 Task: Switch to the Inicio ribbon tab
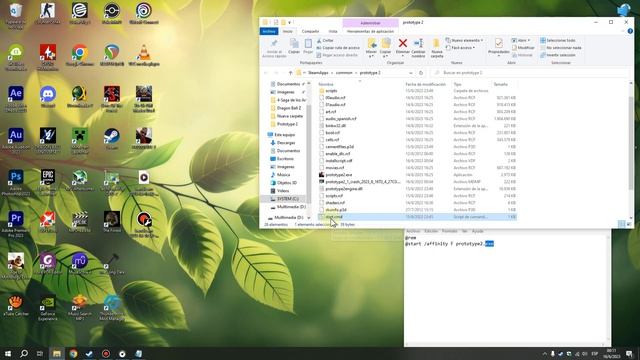tap(288, 31)
